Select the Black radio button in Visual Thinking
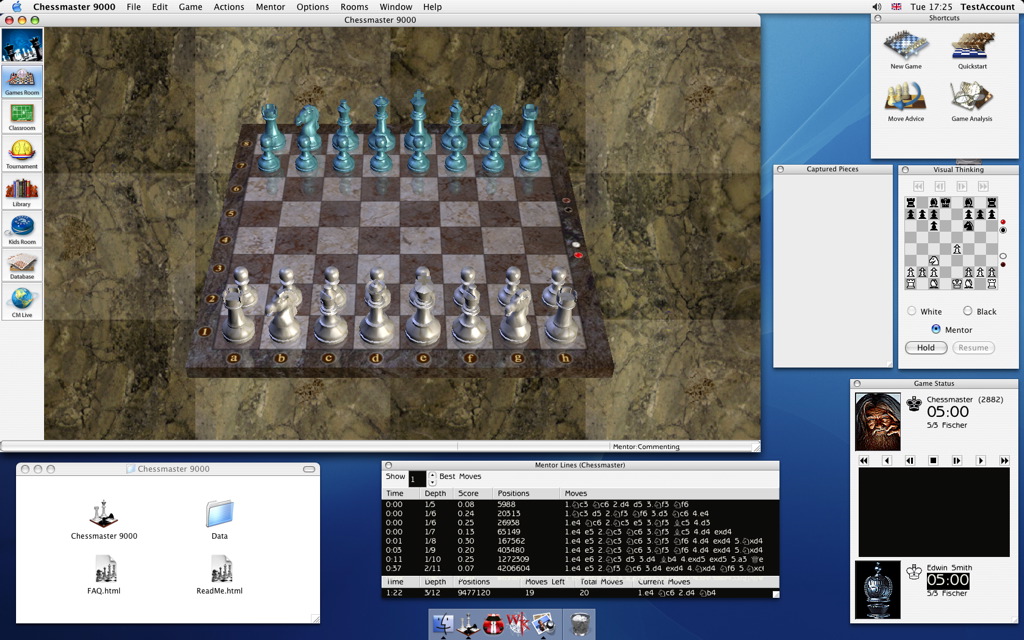Viewport: 1024px width, 640px height. [967, 311]
